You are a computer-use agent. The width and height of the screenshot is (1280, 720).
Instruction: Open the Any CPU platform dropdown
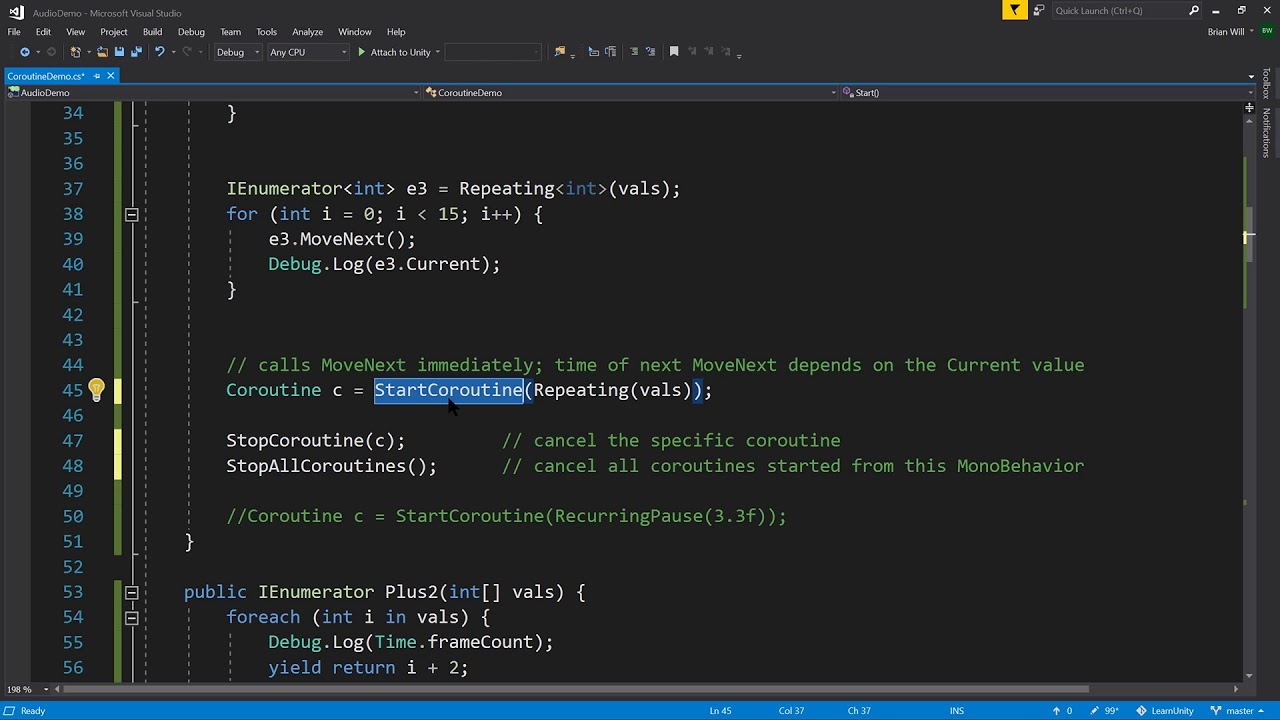coord(308,52)
